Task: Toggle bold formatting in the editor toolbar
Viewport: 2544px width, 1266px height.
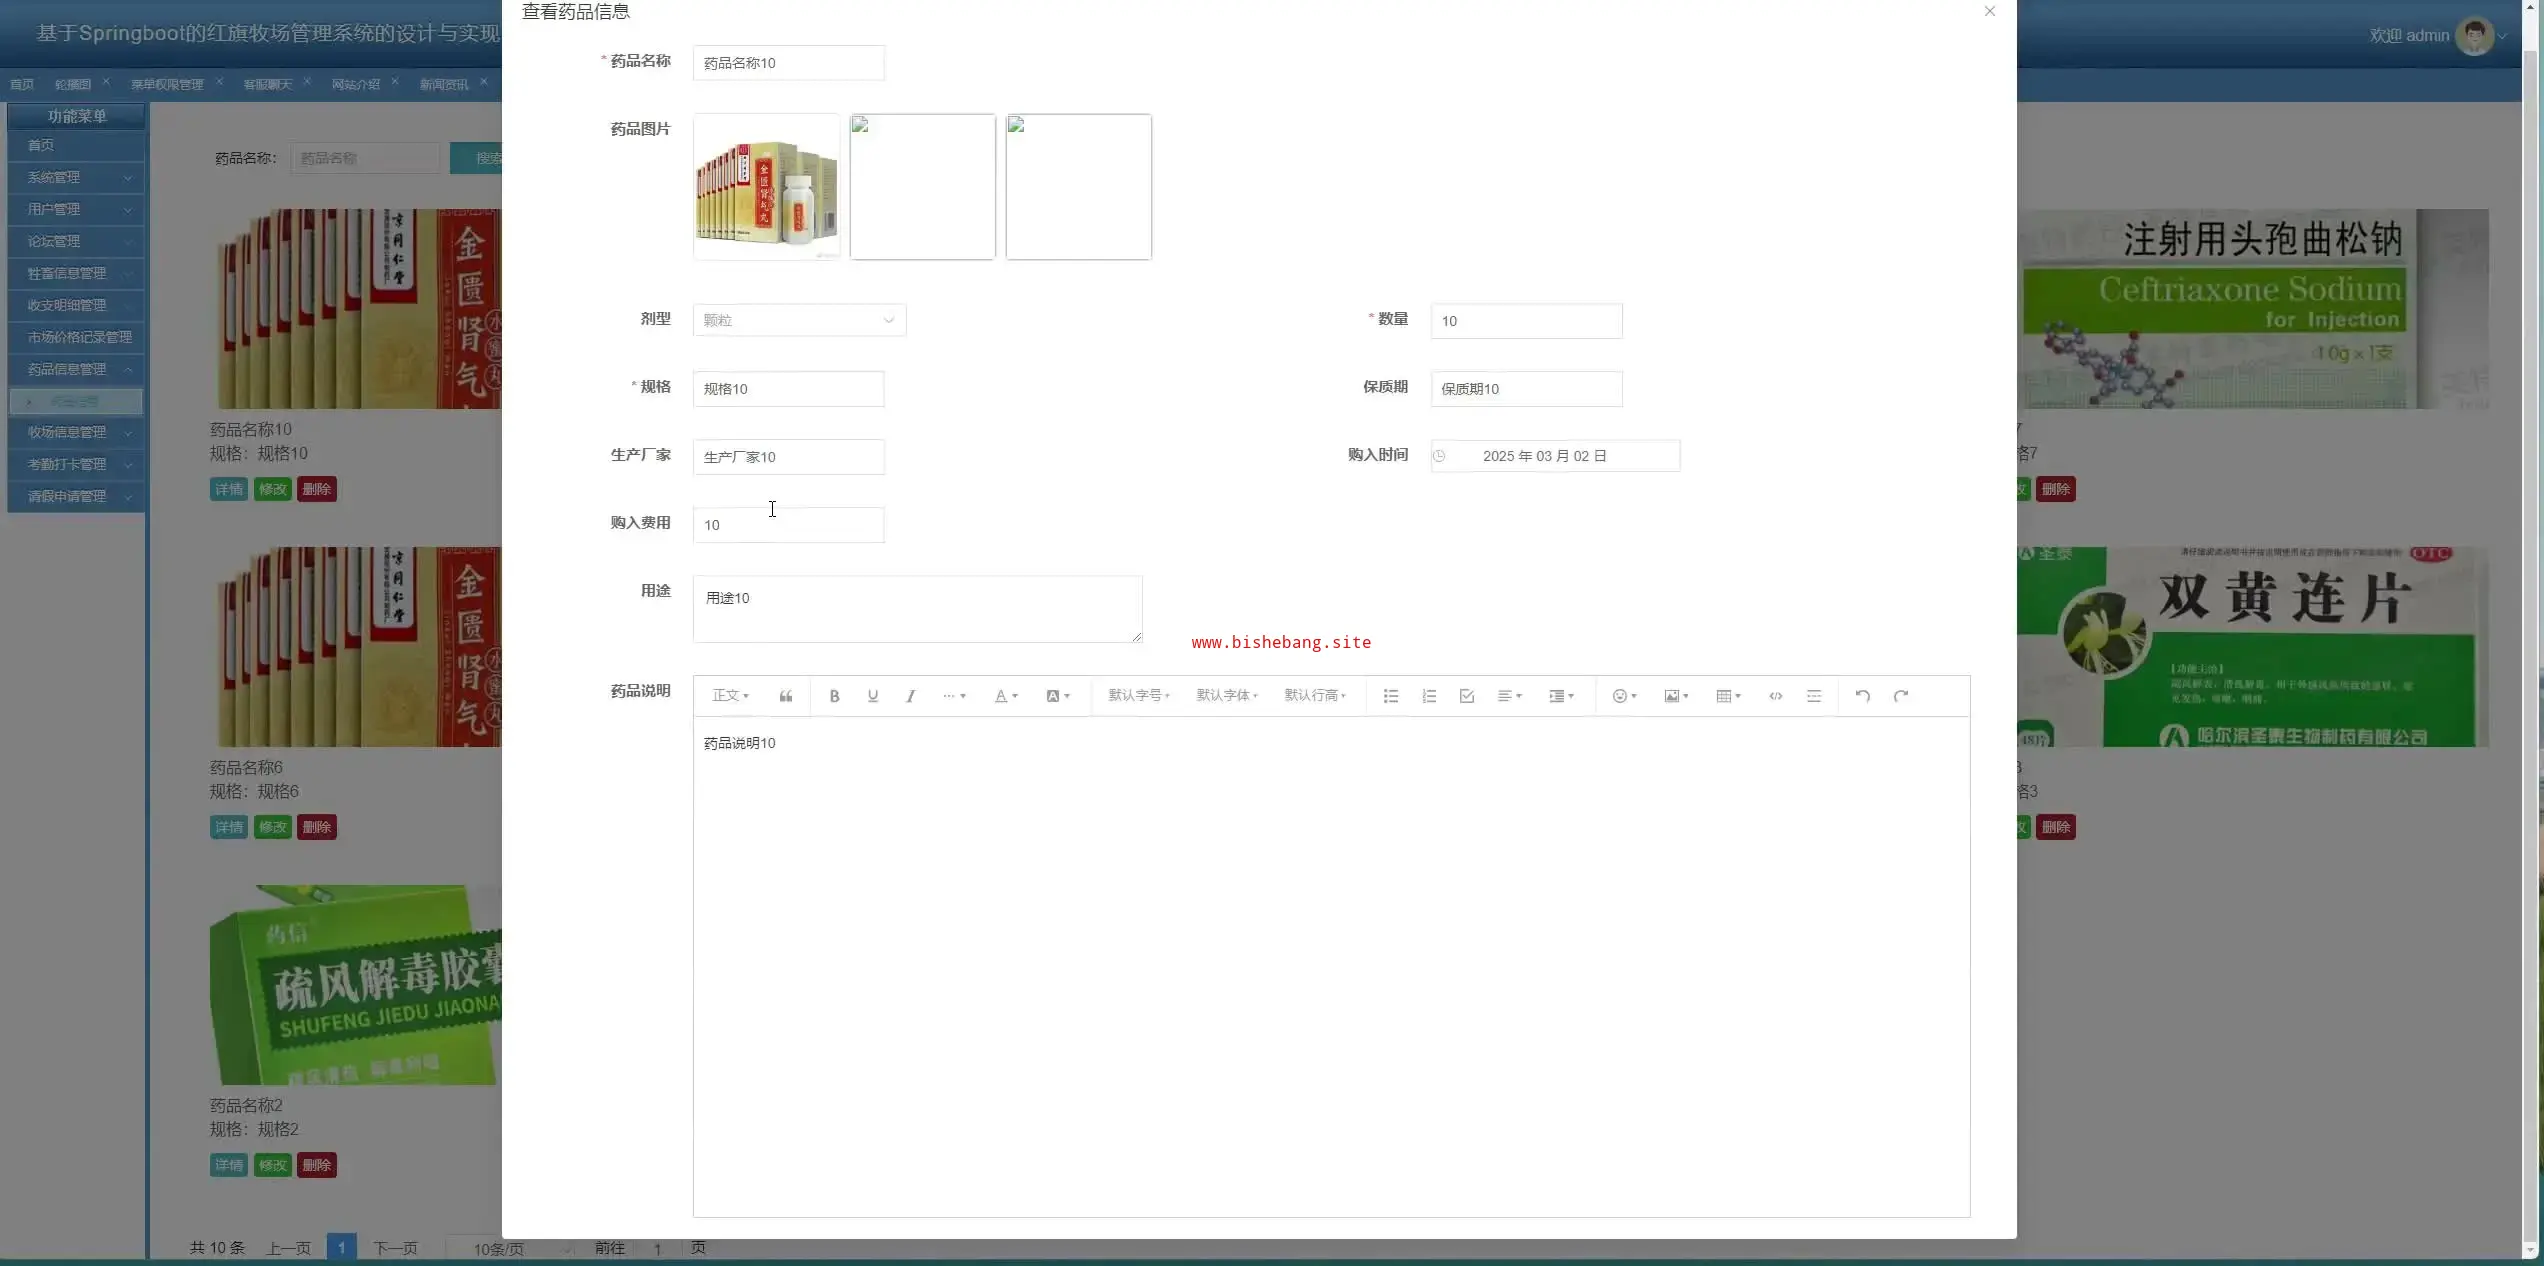Action: tap(834, 696)
